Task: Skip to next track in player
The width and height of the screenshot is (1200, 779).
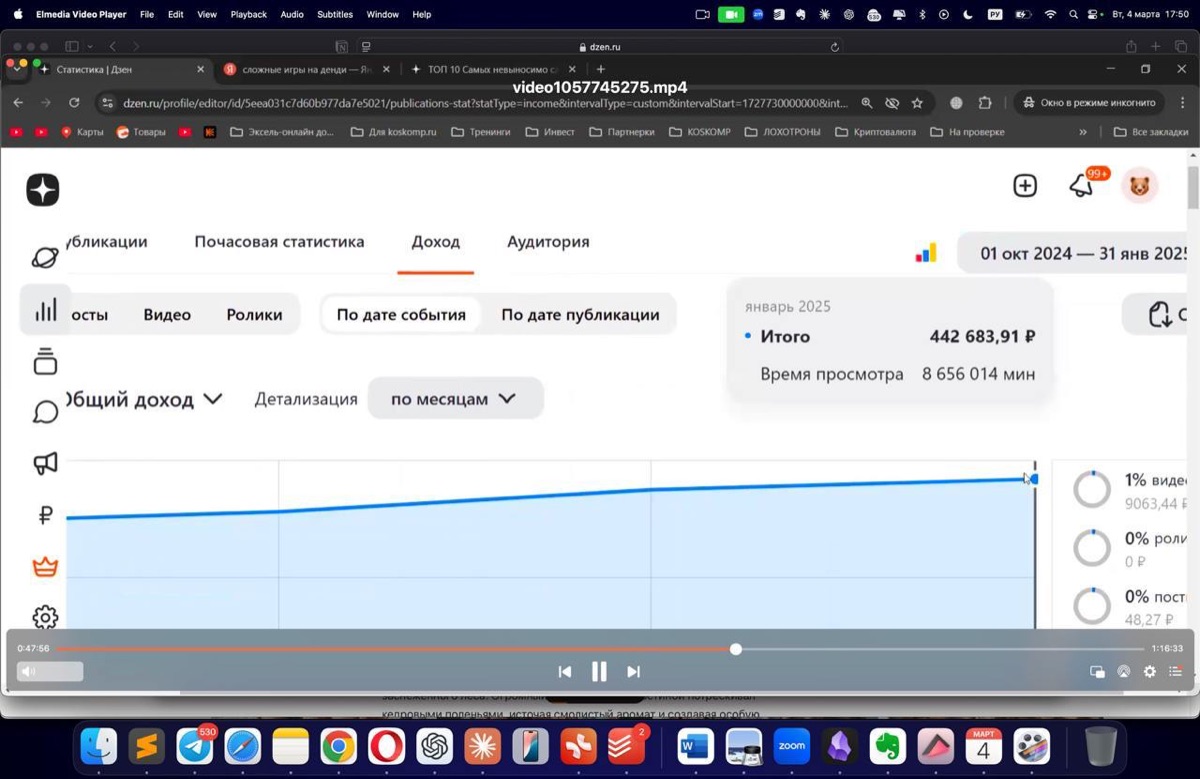Action: point(633,672)
